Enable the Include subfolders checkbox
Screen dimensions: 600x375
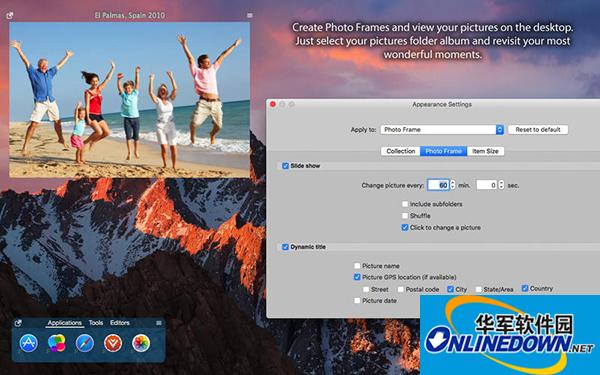pos(405,204)
